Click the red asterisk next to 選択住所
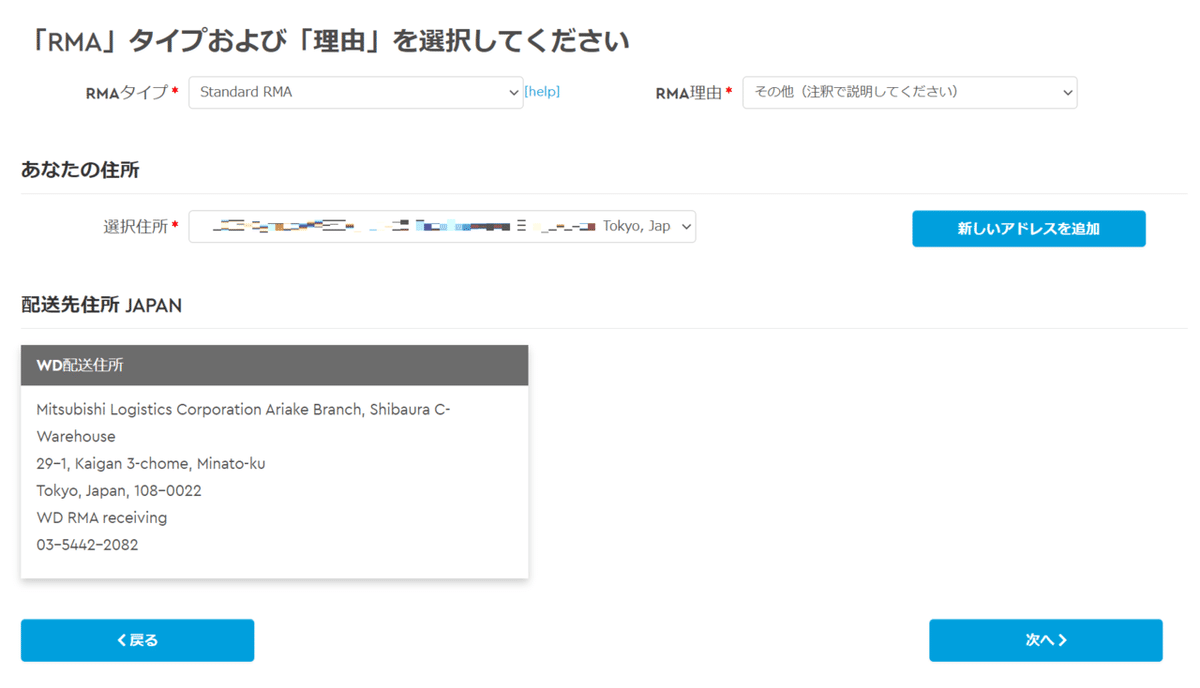This screenshot has width=1200, height=688. point(177,226)
